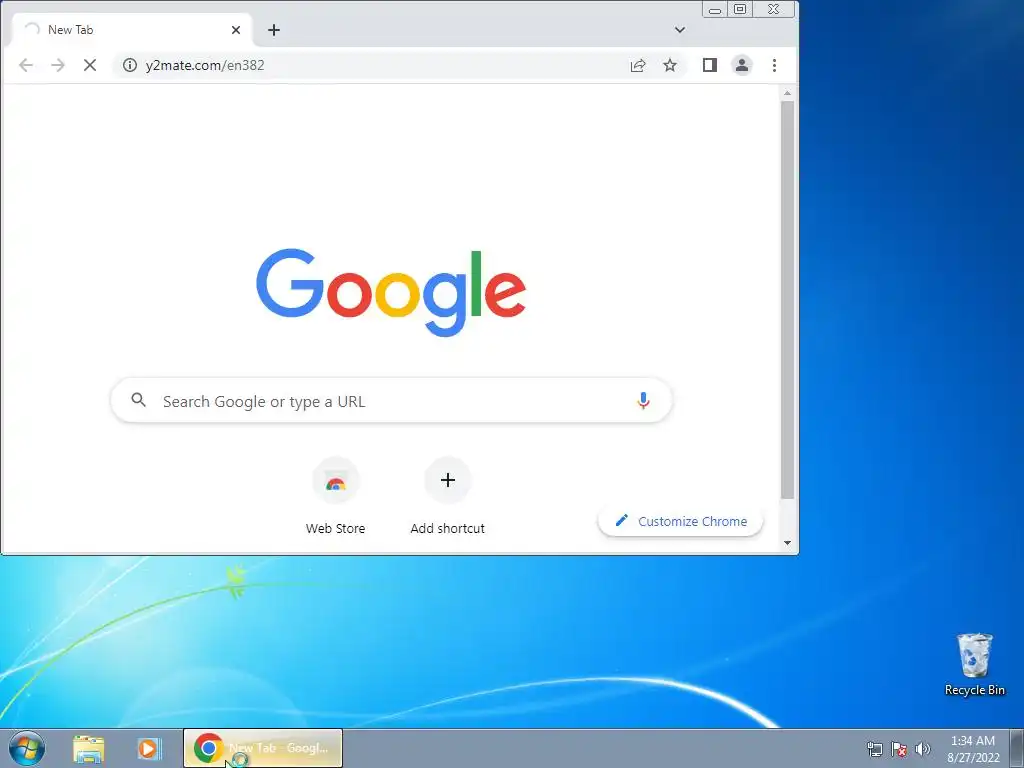Open the Windows Start menu
This screenshot has height=768, width=1024.
tap(26, 748)
